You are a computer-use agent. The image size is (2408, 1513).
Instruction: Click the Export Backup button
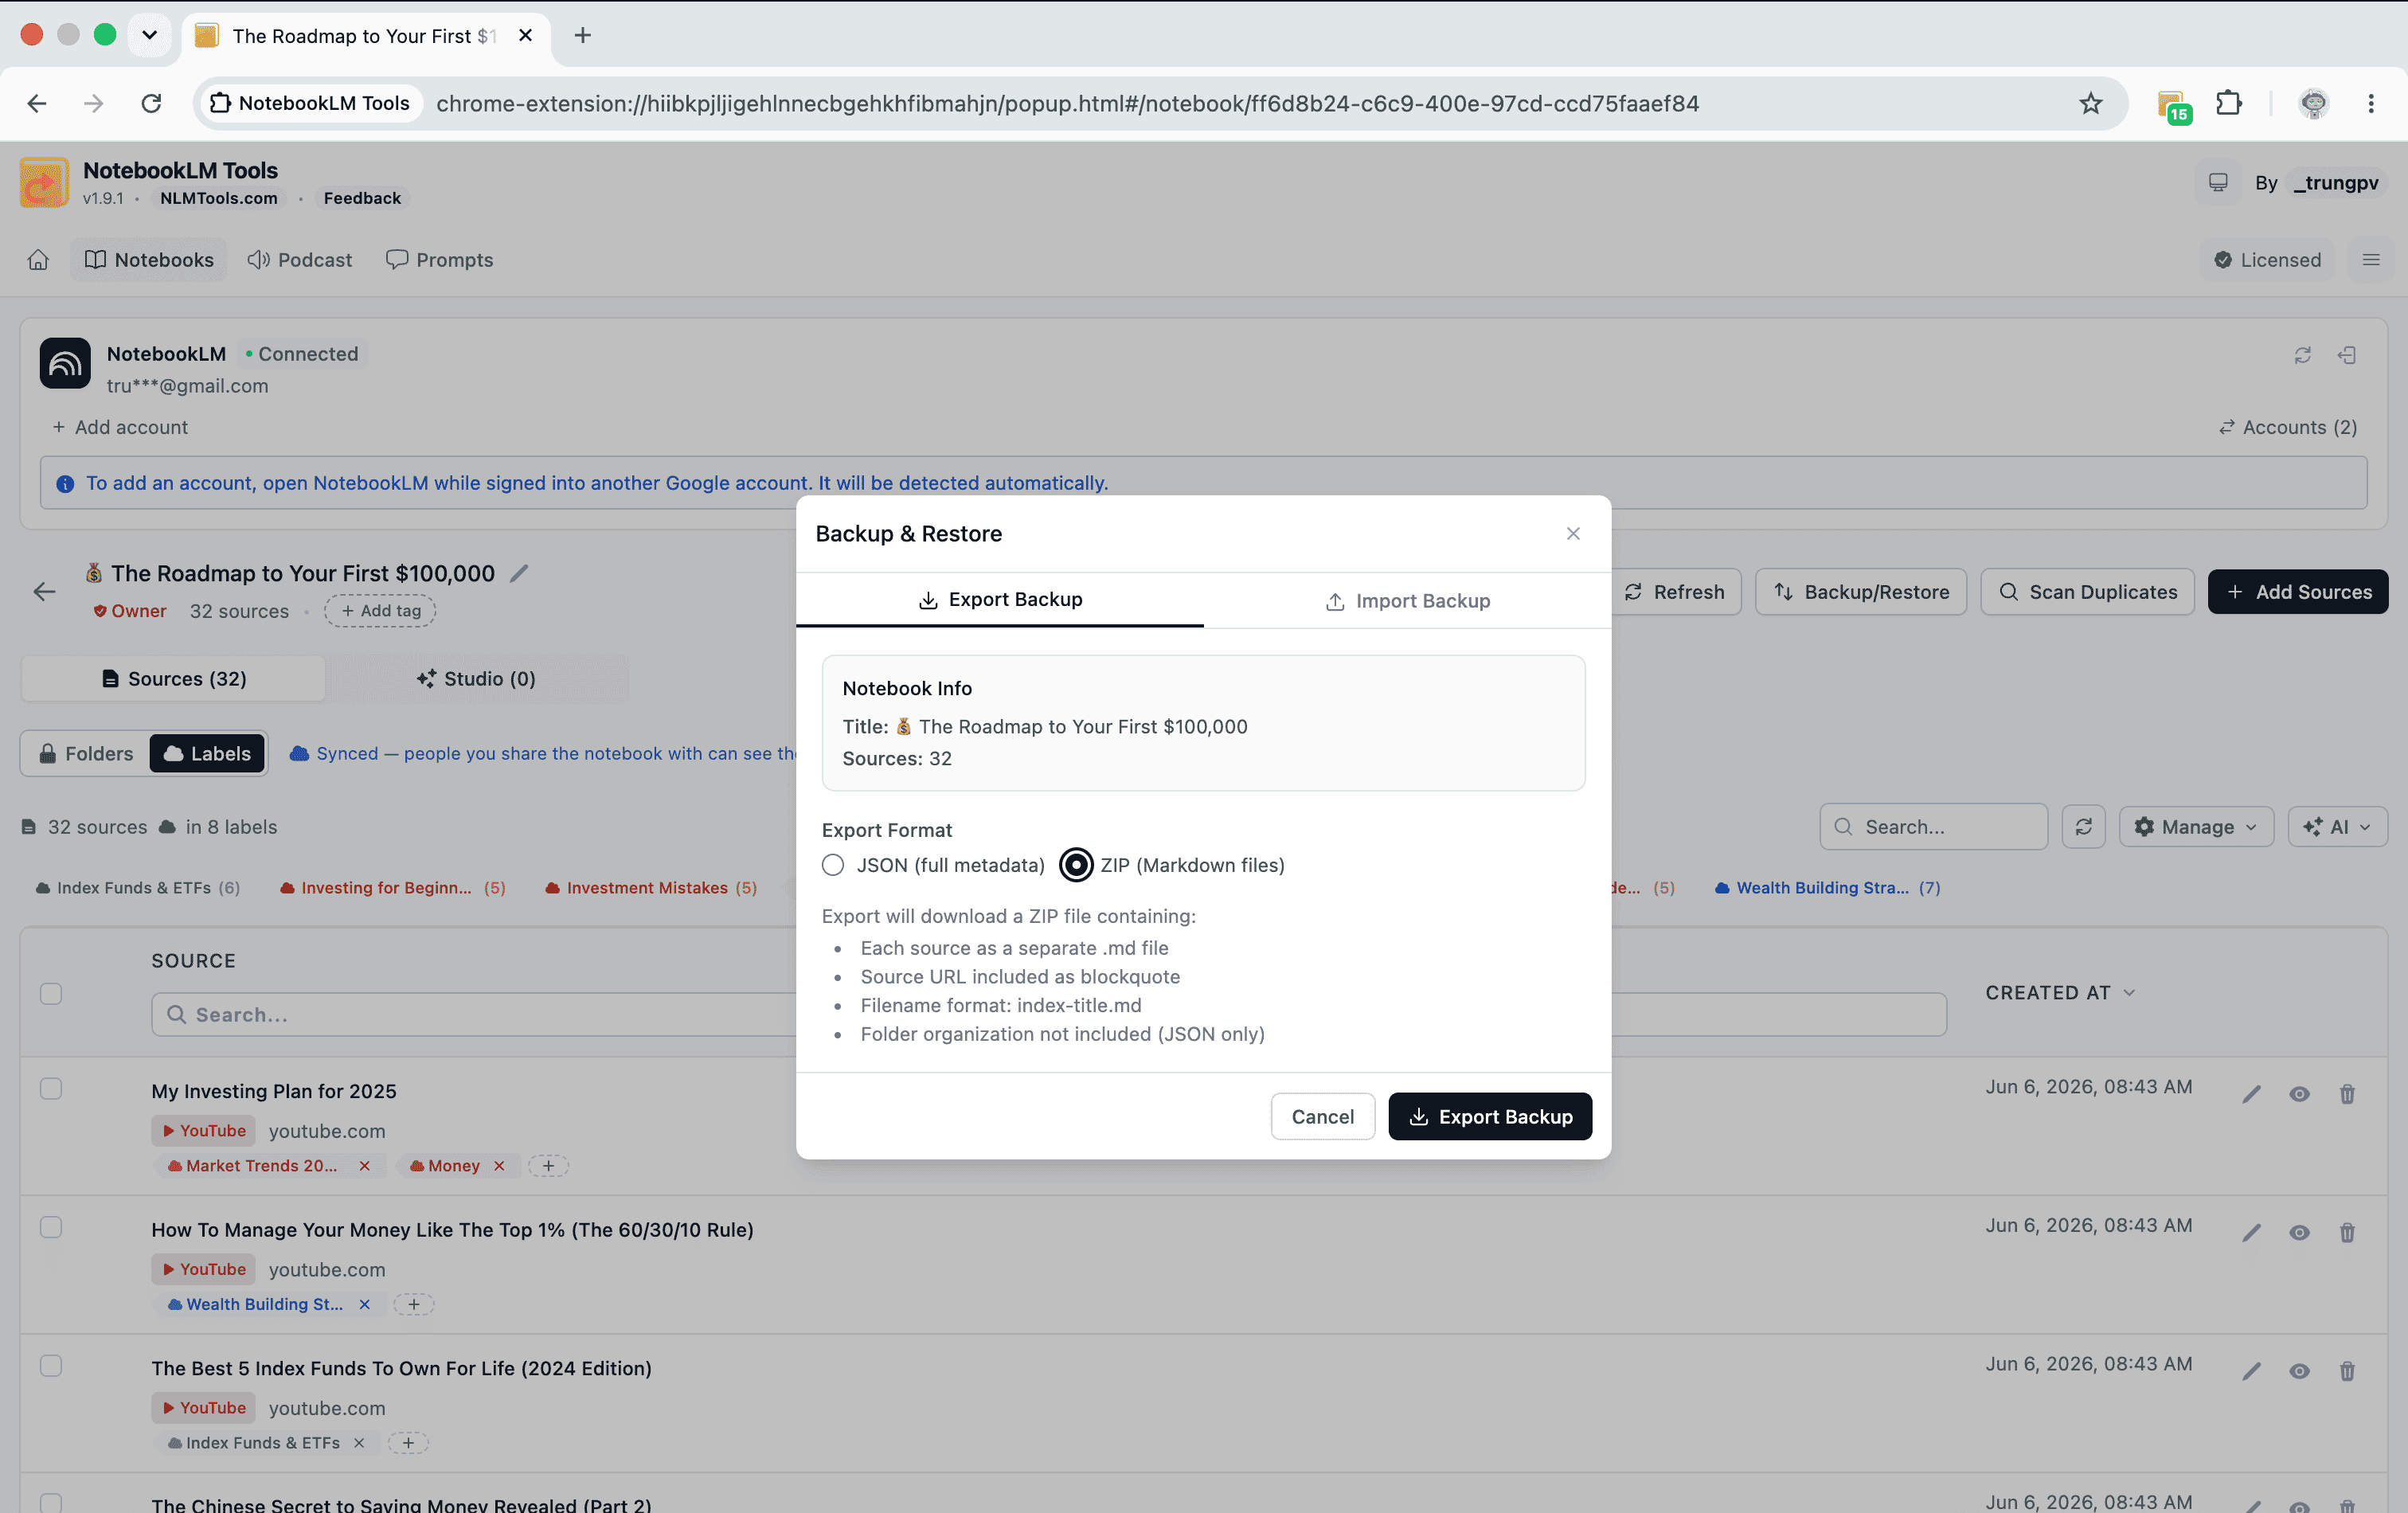coord(1490,1116)
